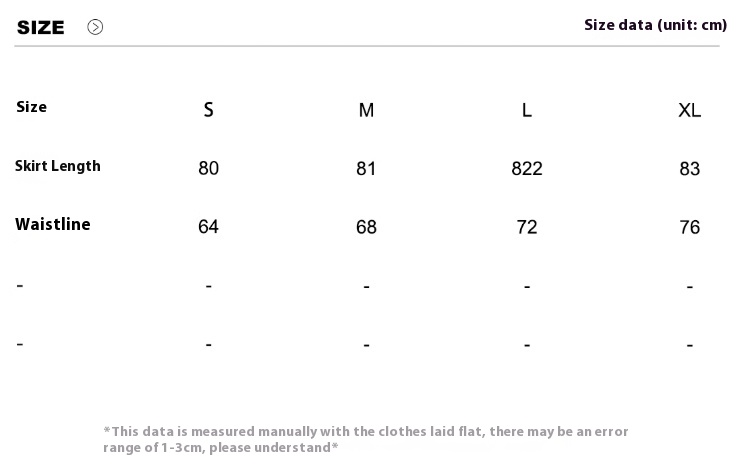The width and height of the screenshot is (750, 469).
Task: Click waistline value 72
Action: (x=527, y=227)
